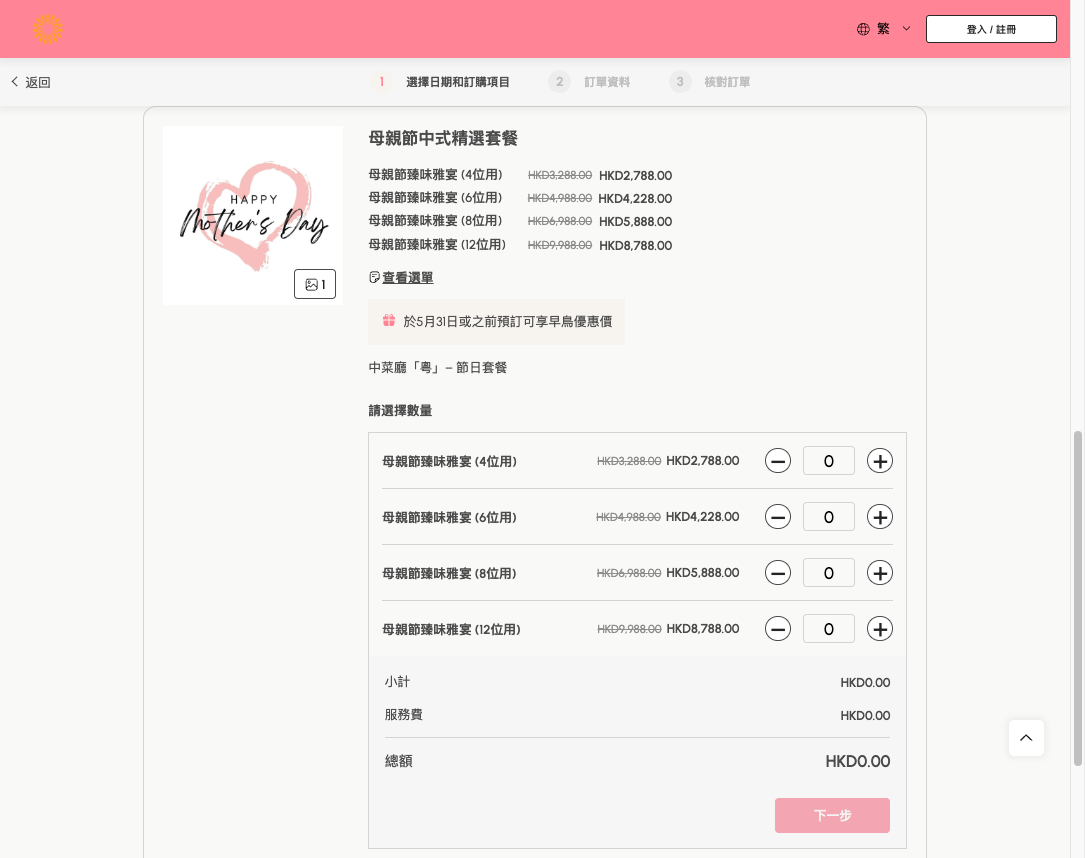1085x858 pixels.
Task: Decrease quantity for 4位用 set
Action: pyautogui.click(x=778, y=461)
